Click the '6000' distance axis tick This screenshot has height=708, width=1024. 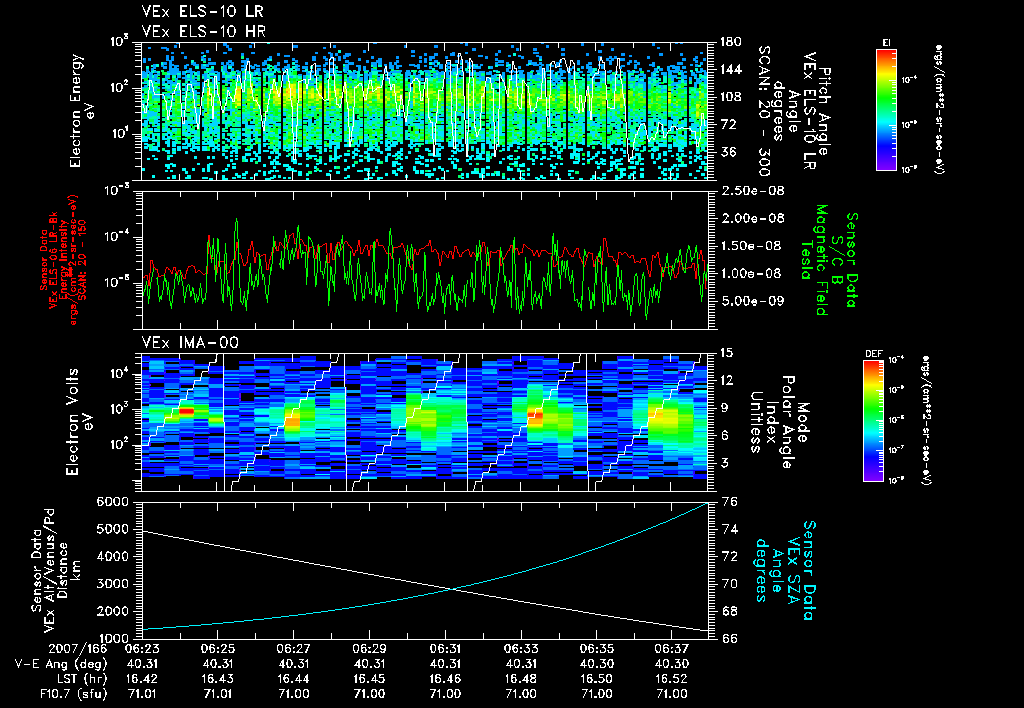112,502
